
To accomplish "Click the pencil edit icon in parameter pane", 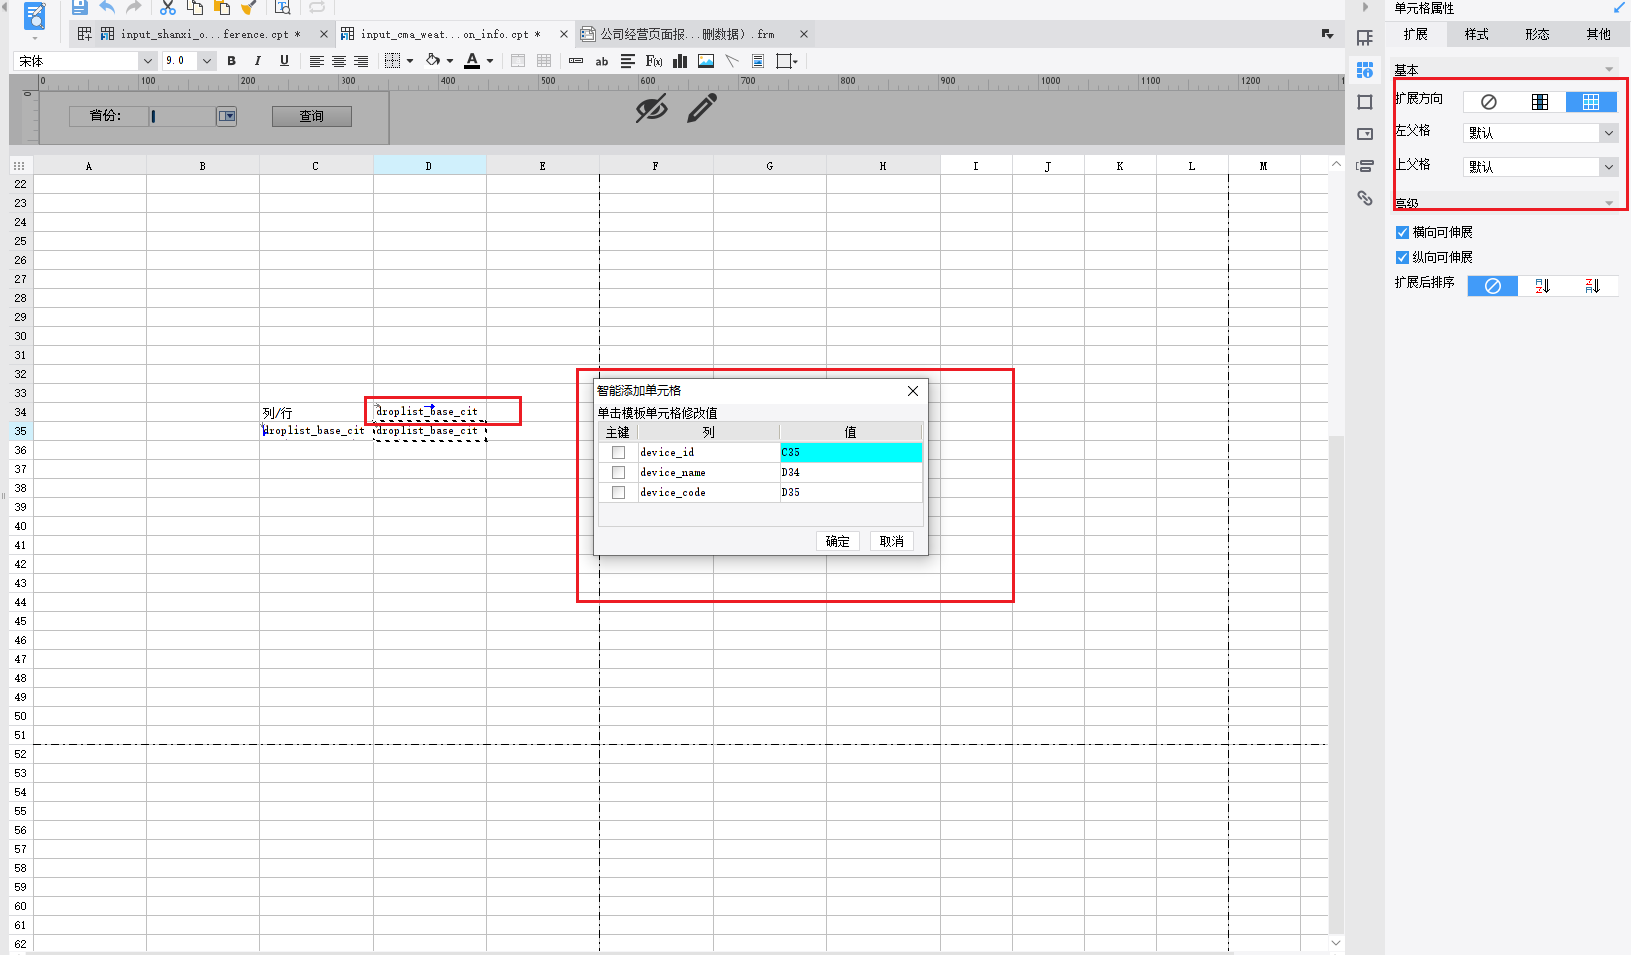I will (x=702, y=108).
